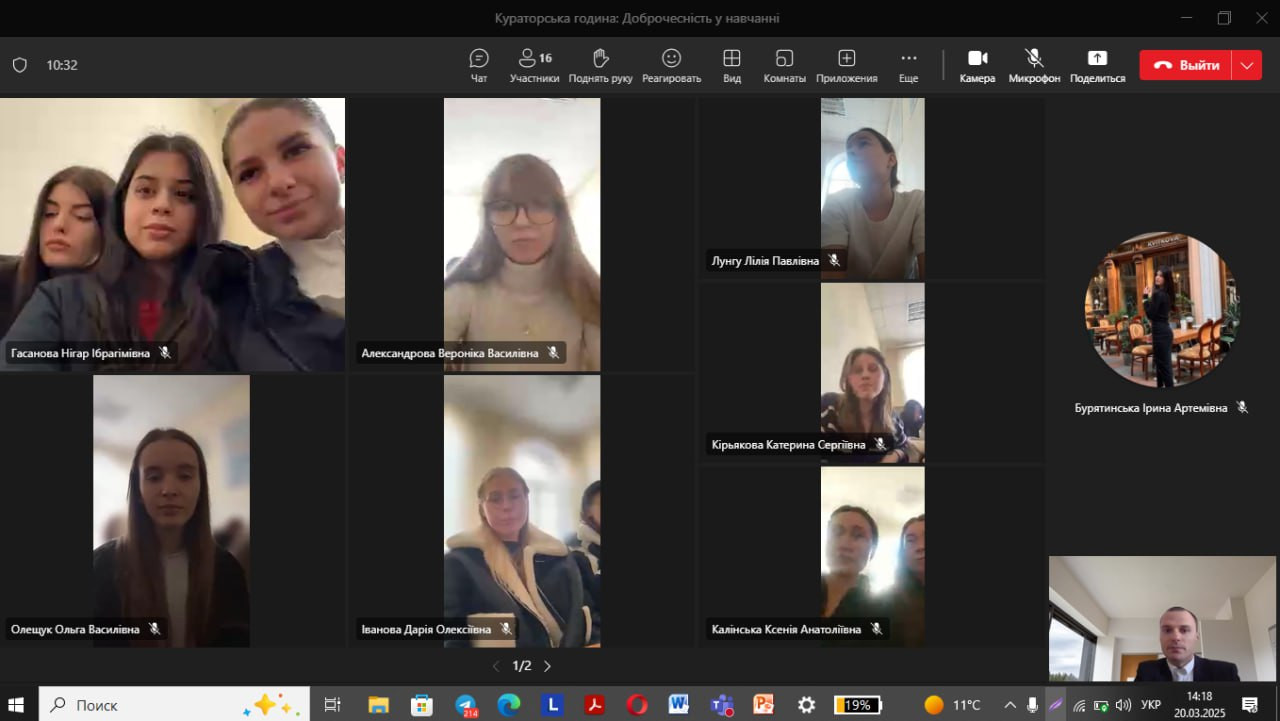Select Олещук Ольга Василівна video tile

pyautogui.click(x=173, y=511)
